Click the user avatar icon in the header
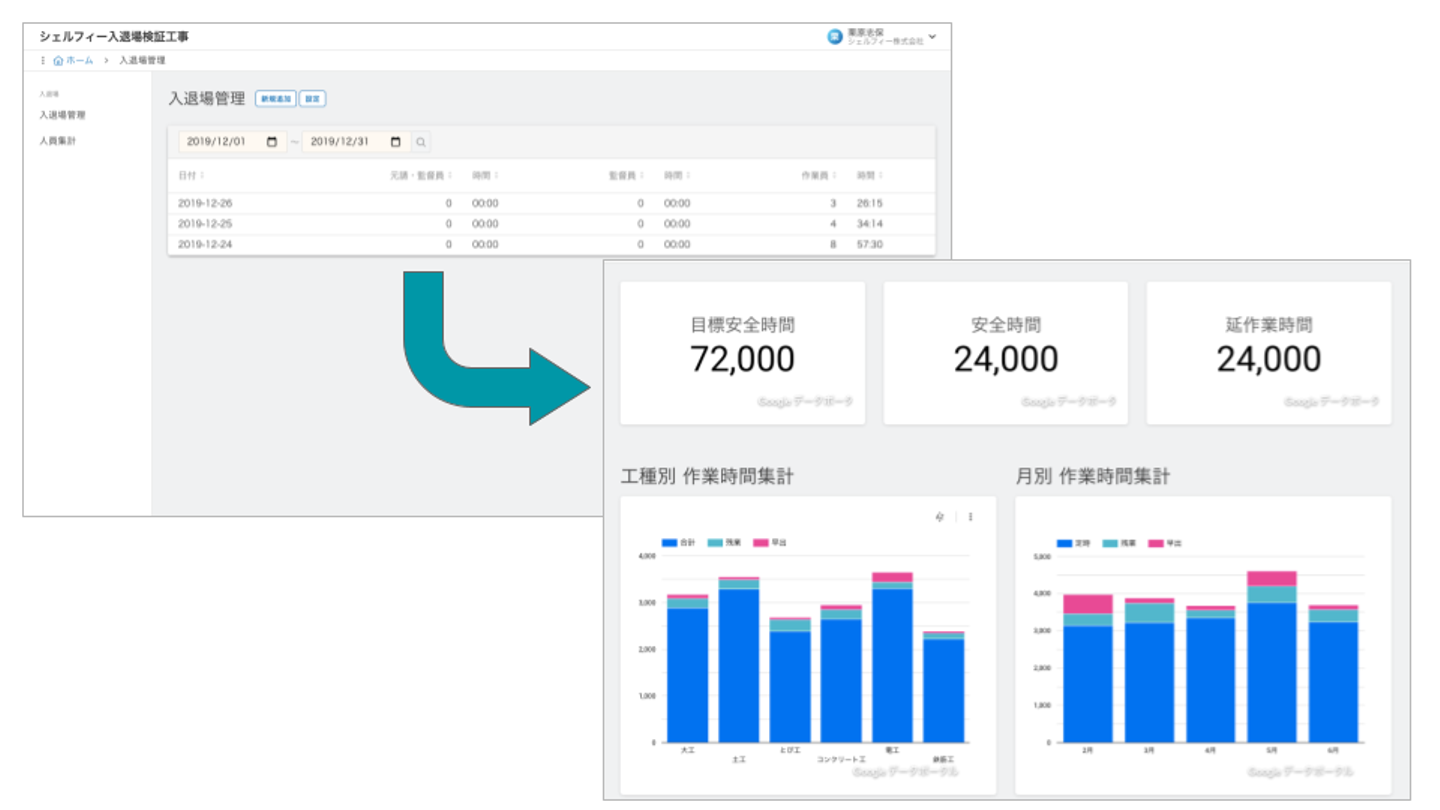The width and height of the screenshot is (1440, 810). [835, 37]
